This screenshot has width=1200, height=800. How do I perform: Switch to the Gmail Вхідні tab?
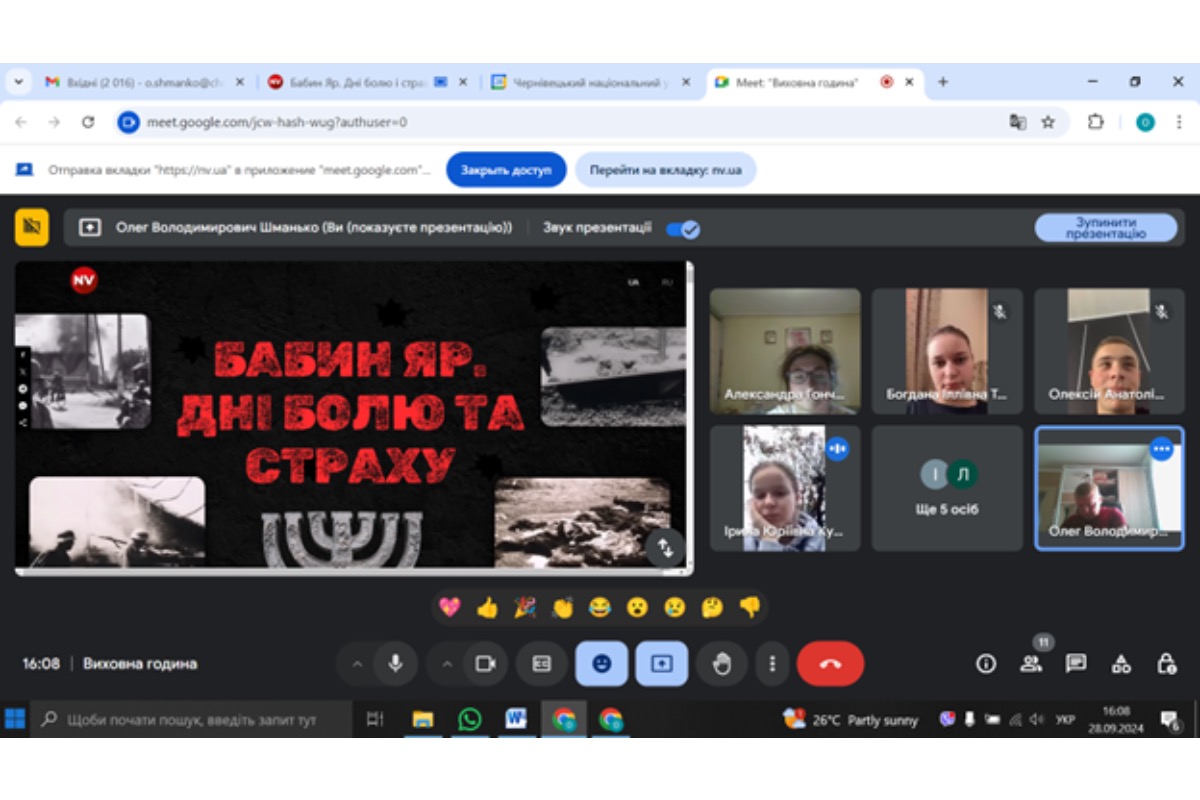point(144,82)
